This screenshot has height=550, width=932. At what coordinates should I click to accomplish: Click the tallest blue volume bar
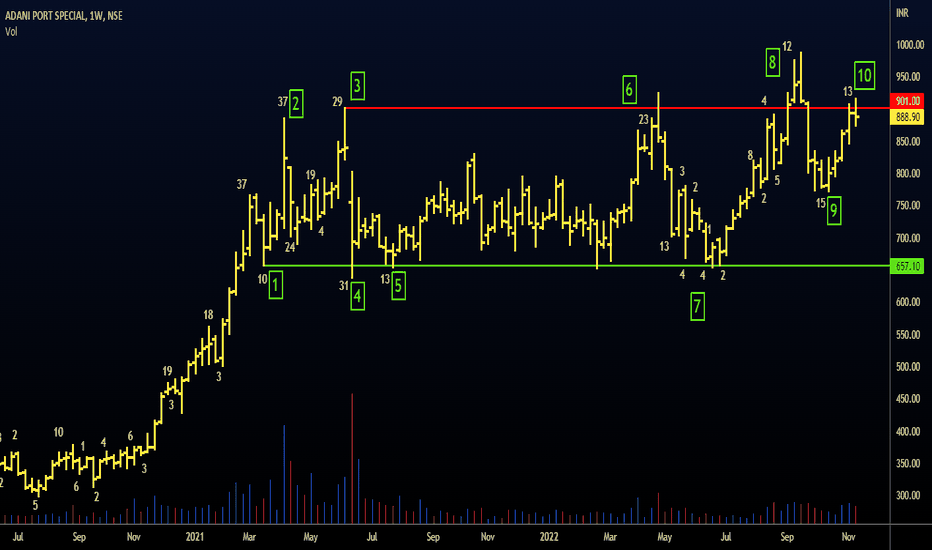pyautogui.click(x=284, y=474)
